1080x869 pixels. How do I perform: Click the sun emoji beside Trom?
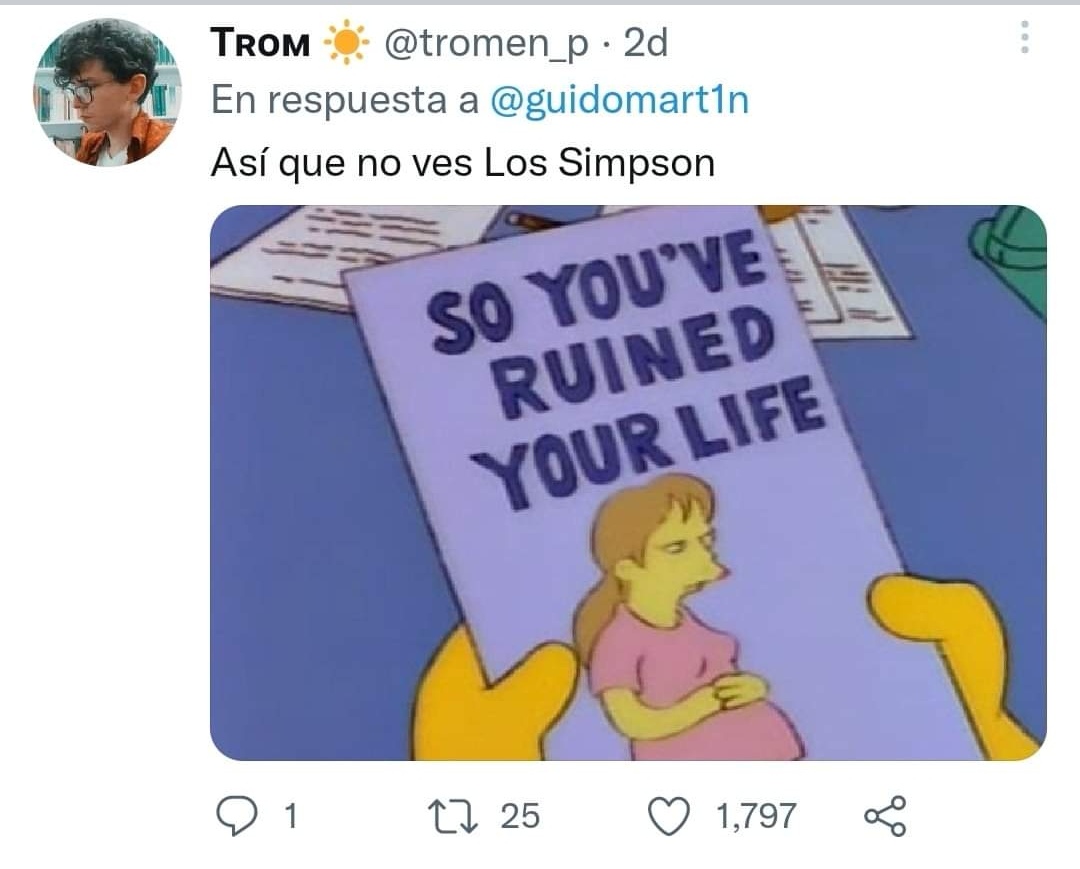click(346, 43)
